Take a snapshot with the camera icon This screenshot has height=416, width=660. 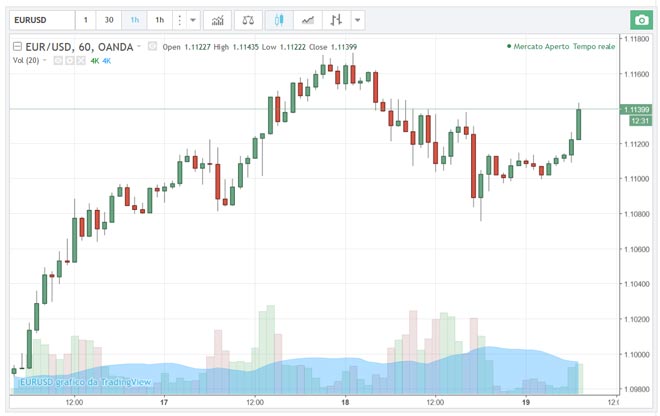639,20
